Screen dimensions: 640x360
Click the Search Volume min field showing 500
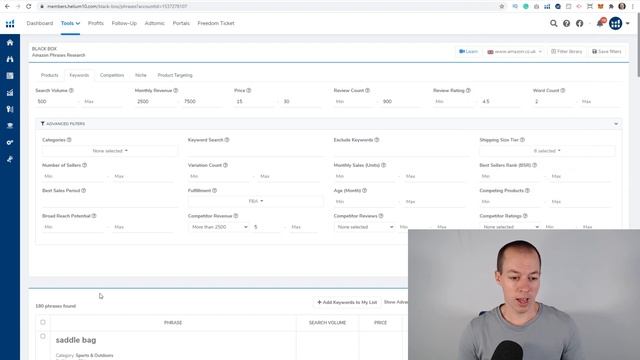click(56, 102)
